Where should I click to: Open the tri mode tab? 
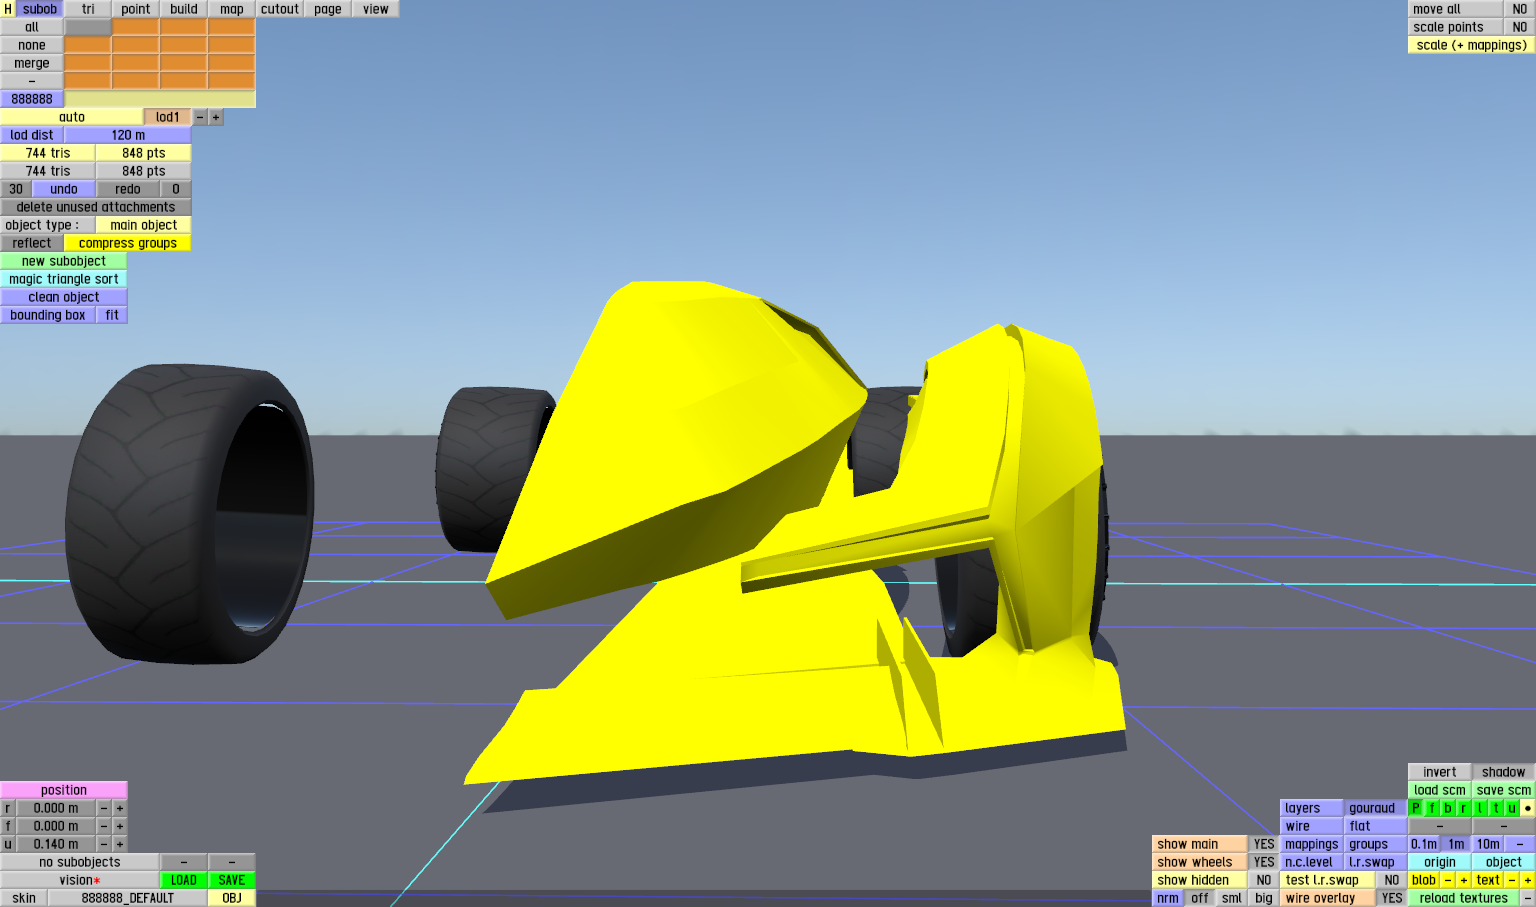(88, 9)
